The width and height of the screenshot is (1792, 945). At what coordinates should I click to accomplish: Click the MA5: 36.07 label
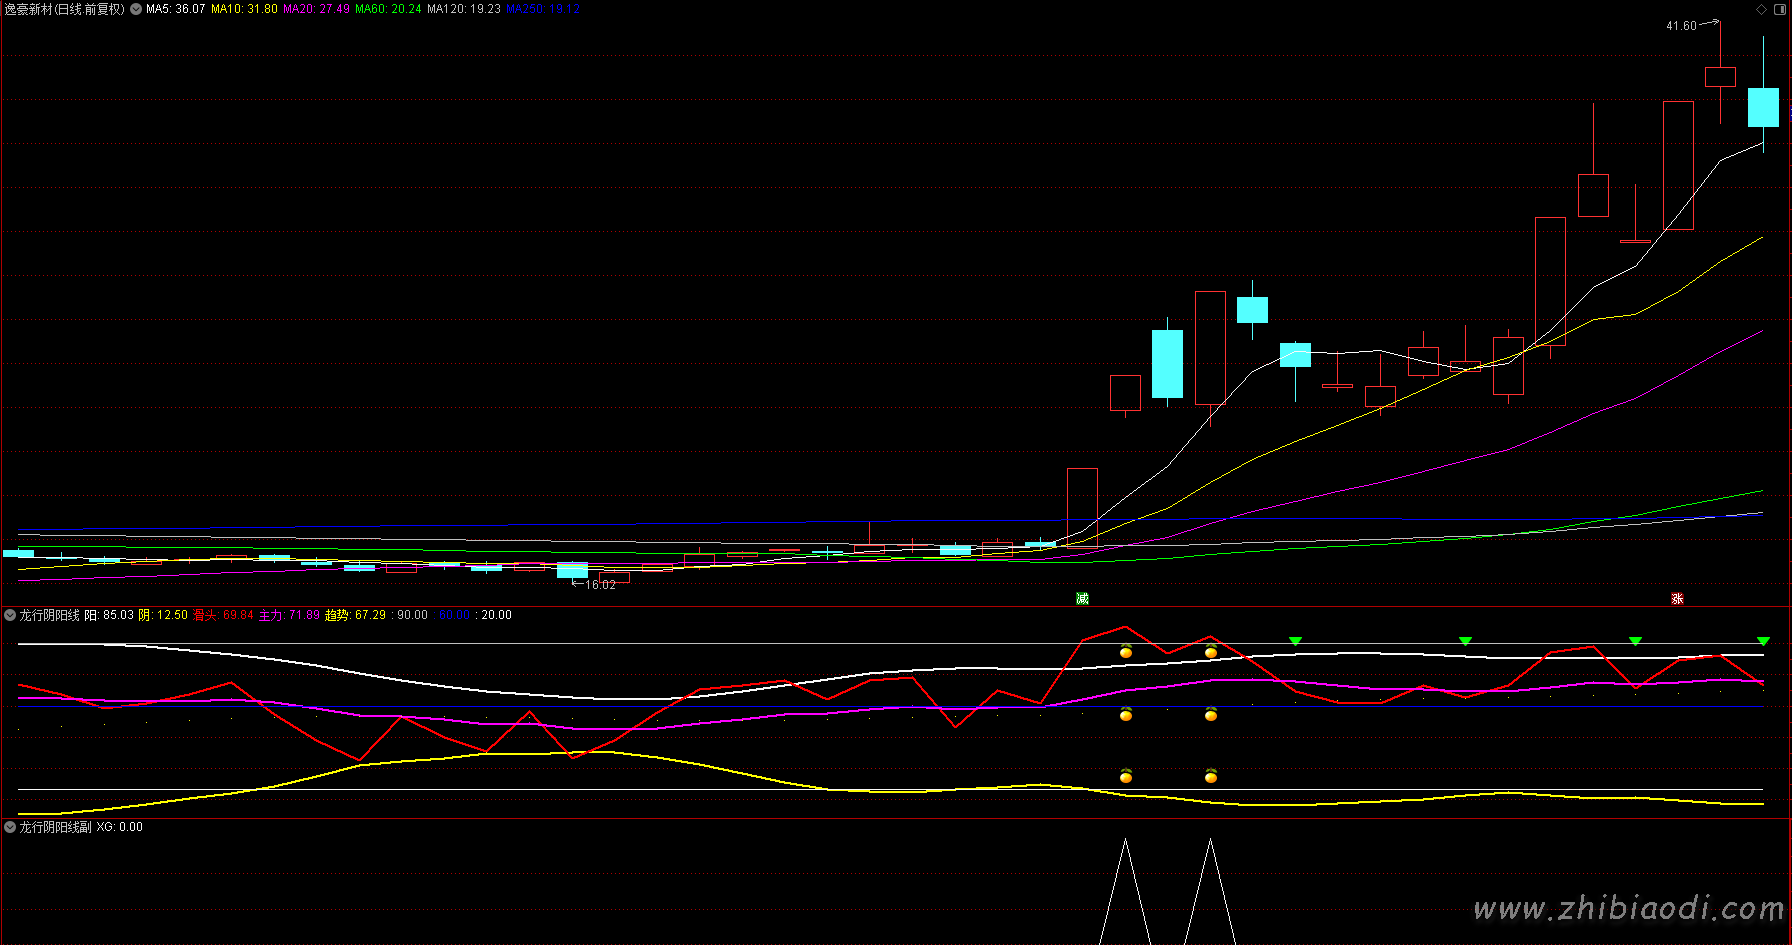[176, 9]
